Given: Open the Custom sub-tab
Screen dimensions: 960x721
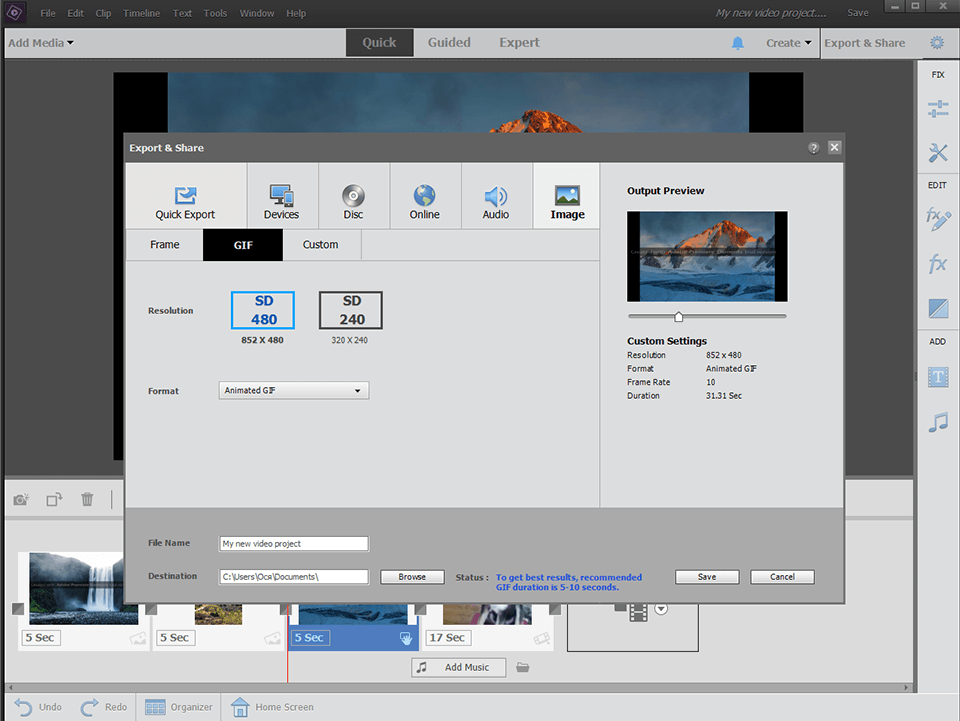Looking at the screenshot, I should [x=321, y=245].
